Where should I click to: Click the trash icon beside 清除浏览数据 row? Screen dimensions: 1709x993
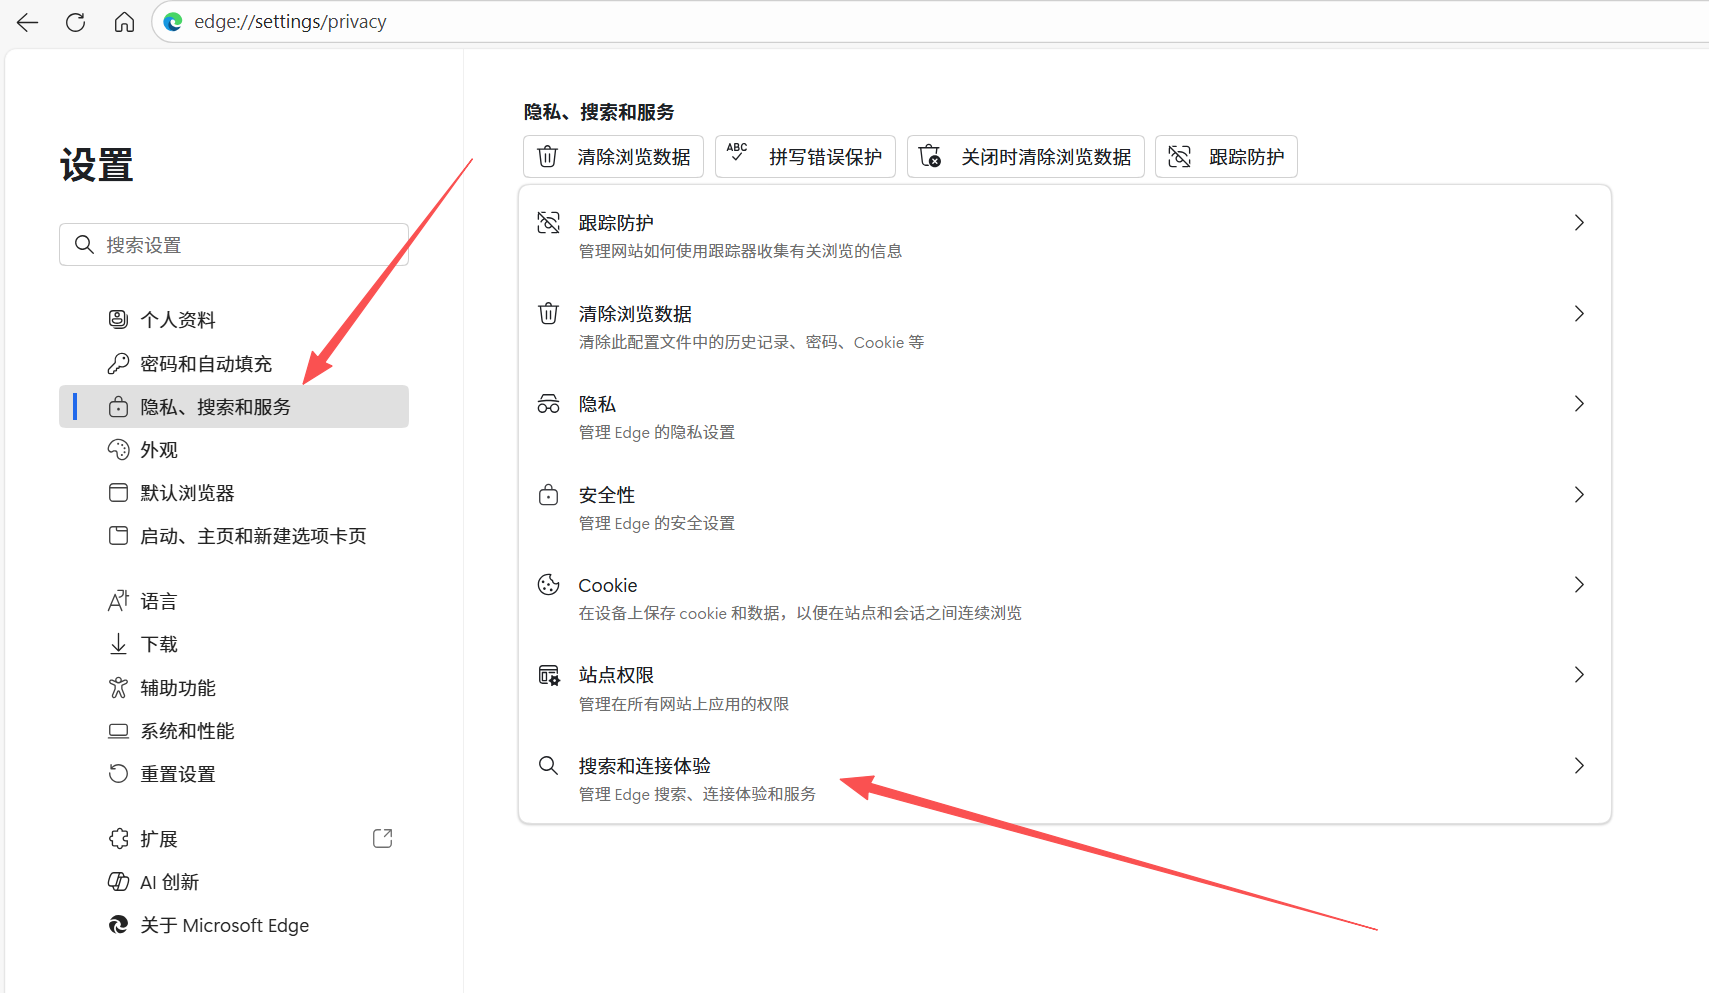click(548, 314)
